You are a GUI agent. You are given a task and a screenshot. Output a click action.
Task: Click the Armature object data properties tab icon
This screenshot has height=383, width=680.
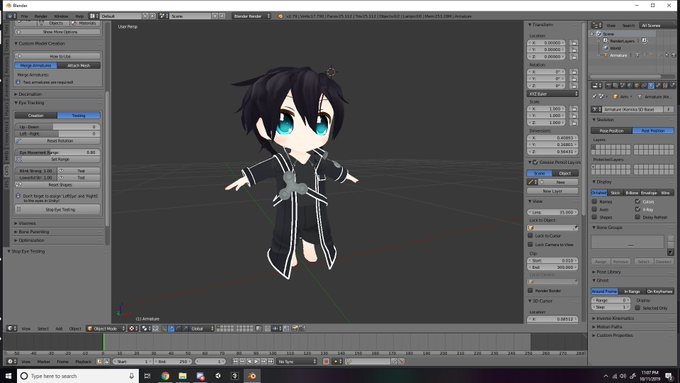(651, 85)
